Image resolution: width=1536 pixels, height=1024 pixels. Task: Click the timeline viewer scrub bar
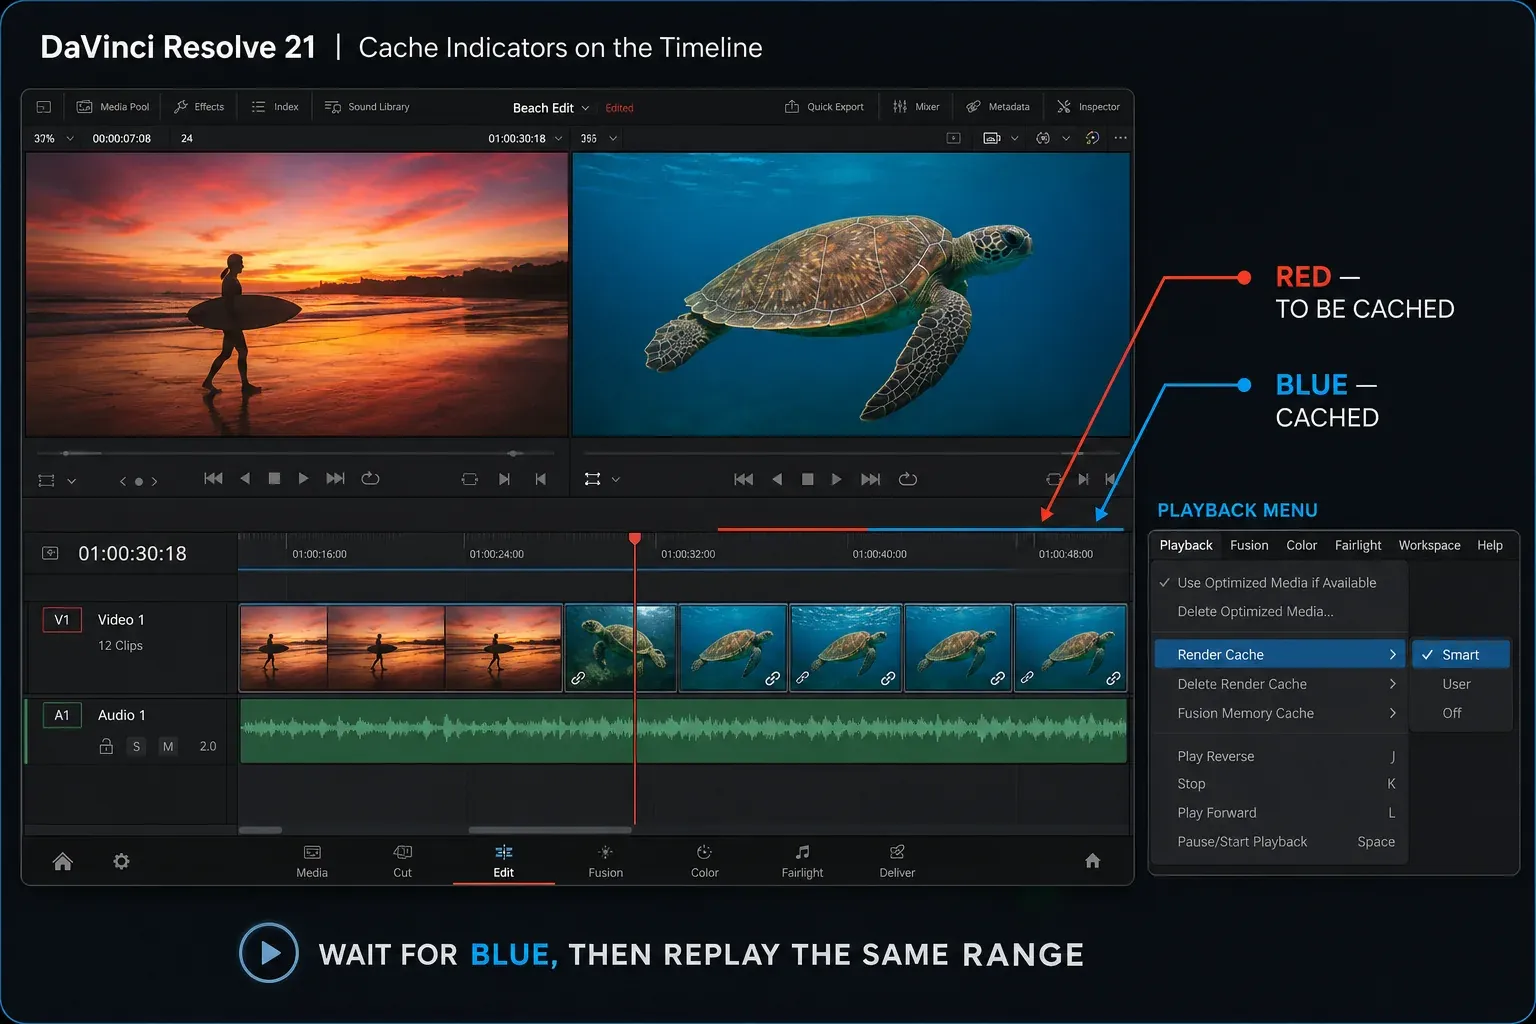coord(852,454)
